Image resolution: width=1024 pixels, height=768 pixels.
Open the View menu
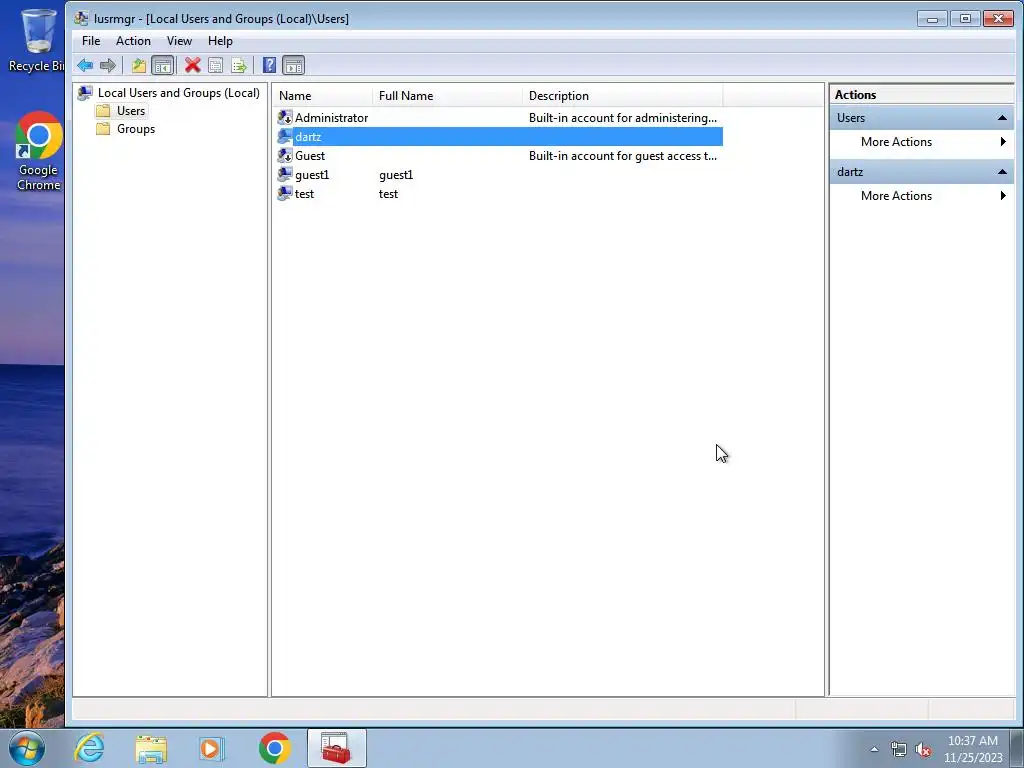click(179, 40)
